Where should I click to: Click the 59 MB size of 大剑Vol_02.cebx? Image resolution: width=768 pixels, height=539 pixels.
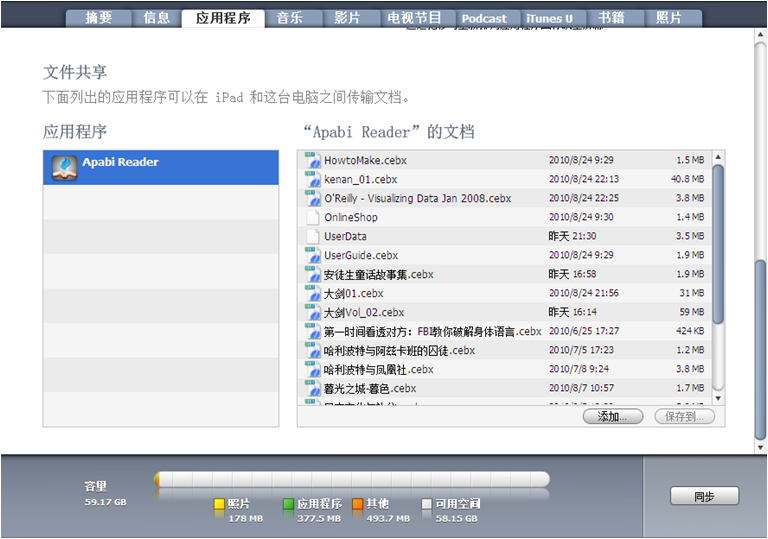692,312
